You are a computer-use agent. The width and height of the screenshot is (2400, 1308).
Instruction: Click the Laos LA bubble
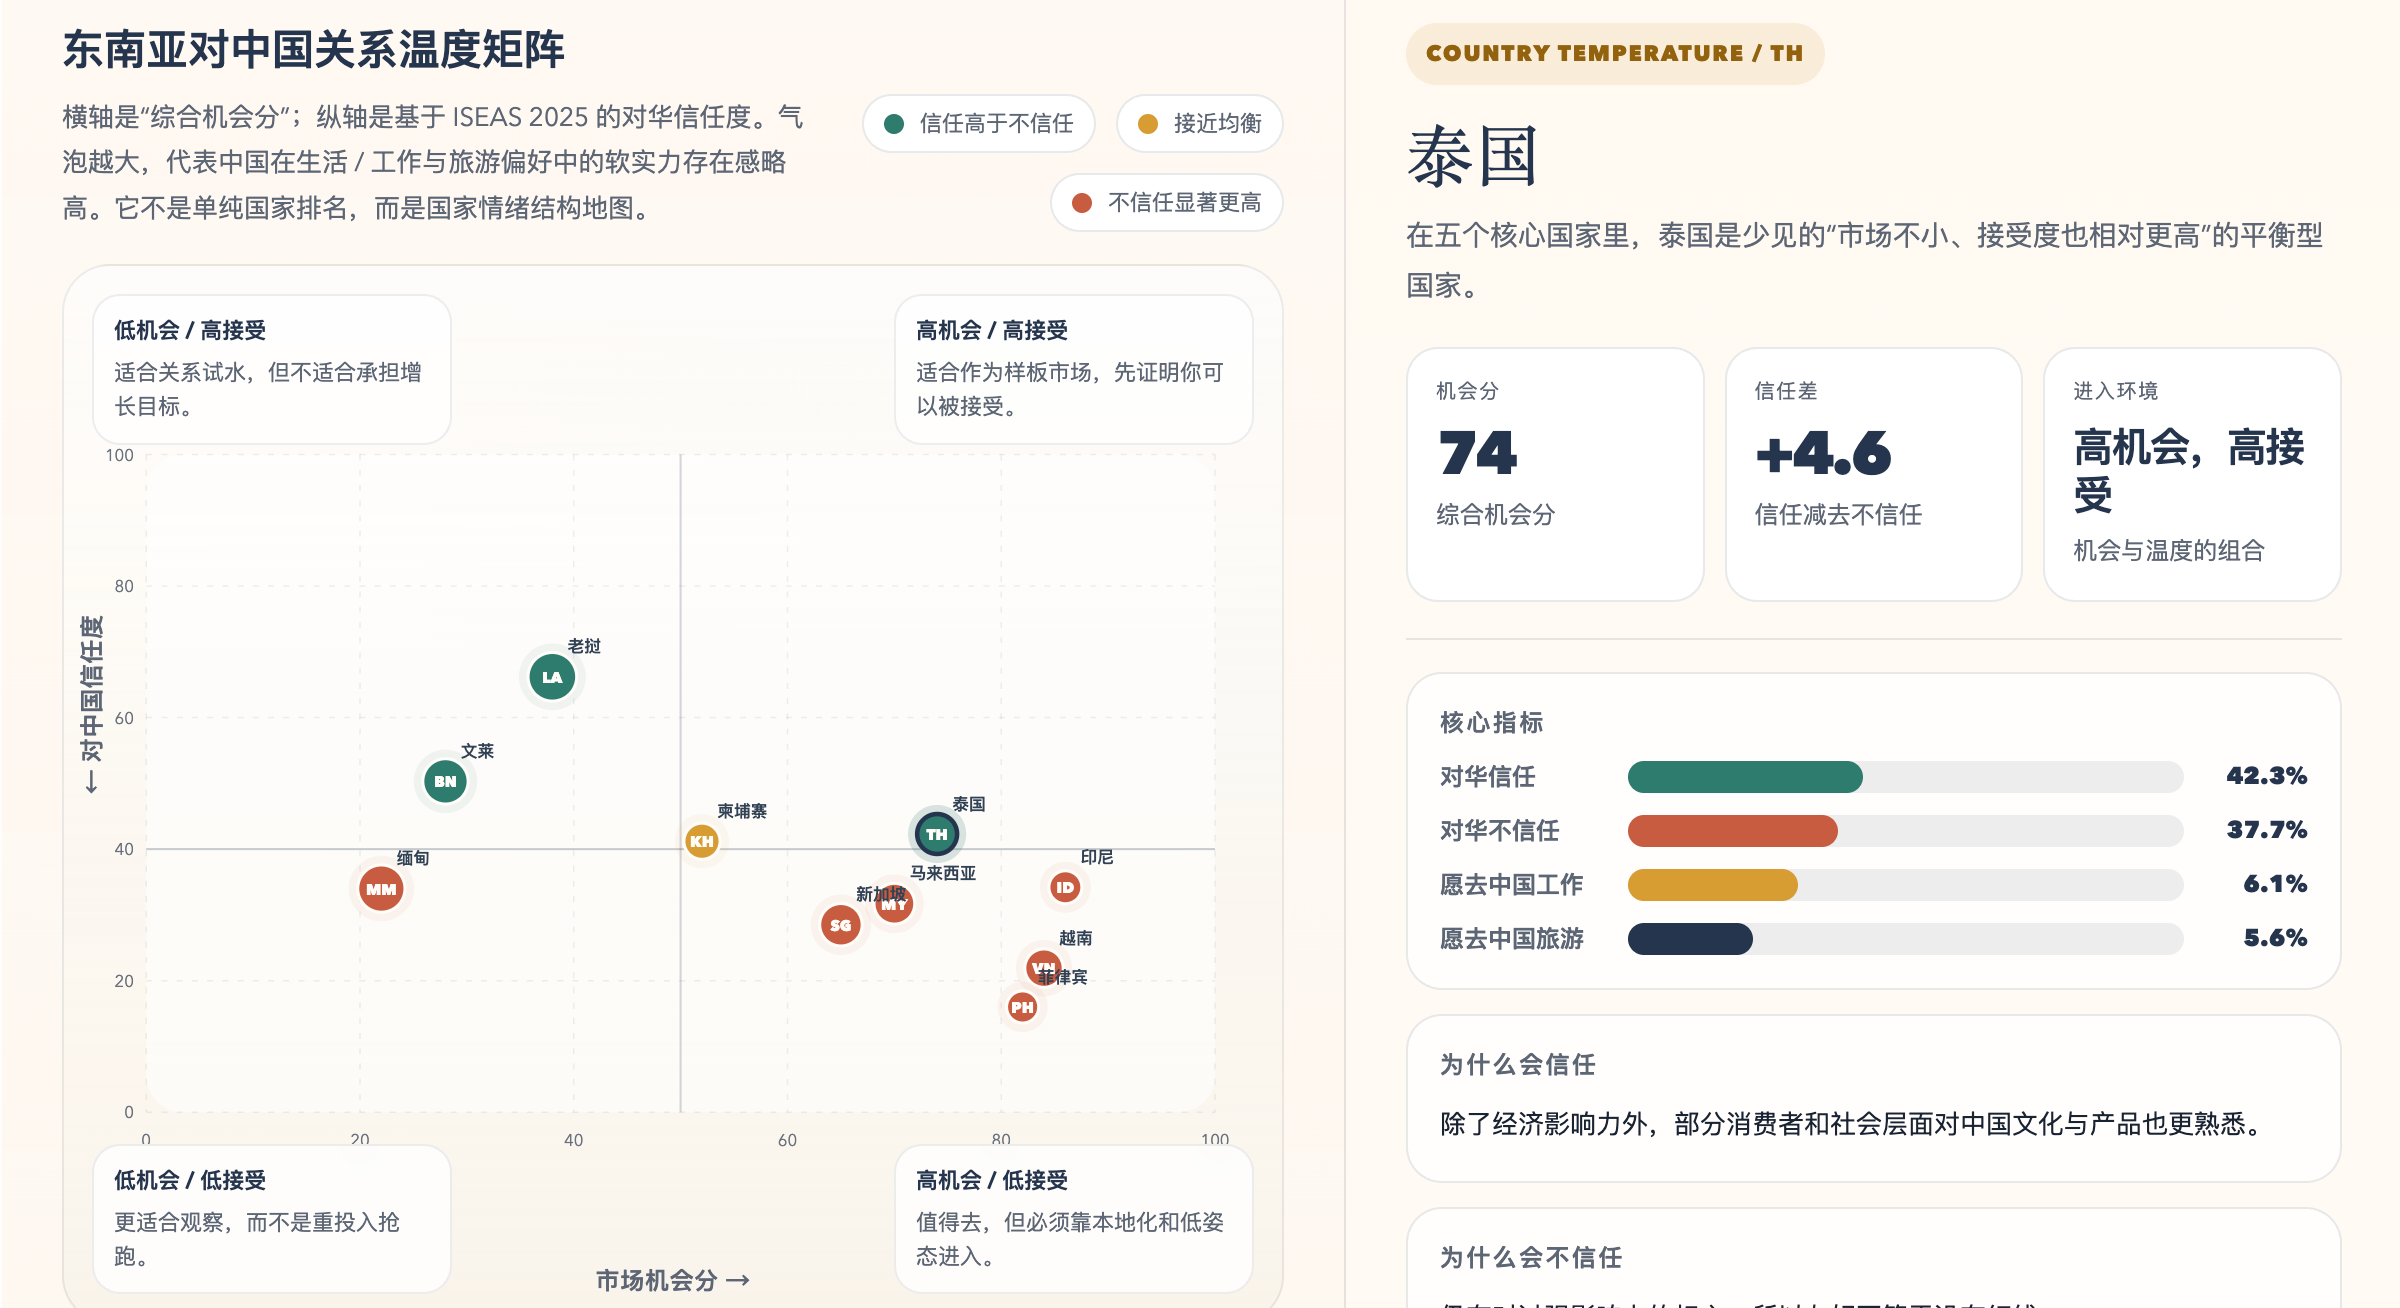point(552,677)
